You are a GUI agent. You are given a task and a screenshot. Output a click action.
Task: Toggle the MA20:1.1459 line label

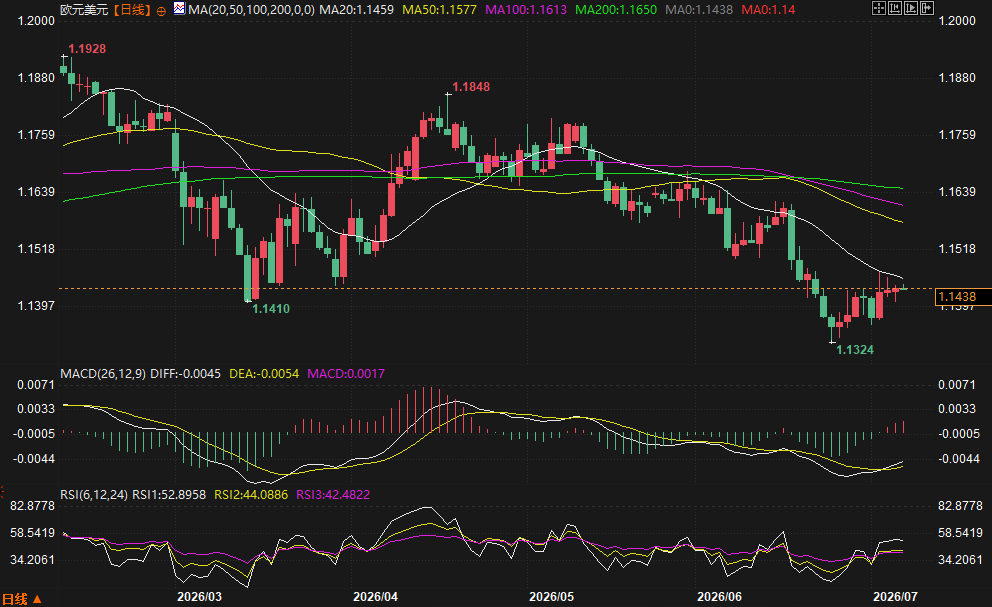coord(356,10)
